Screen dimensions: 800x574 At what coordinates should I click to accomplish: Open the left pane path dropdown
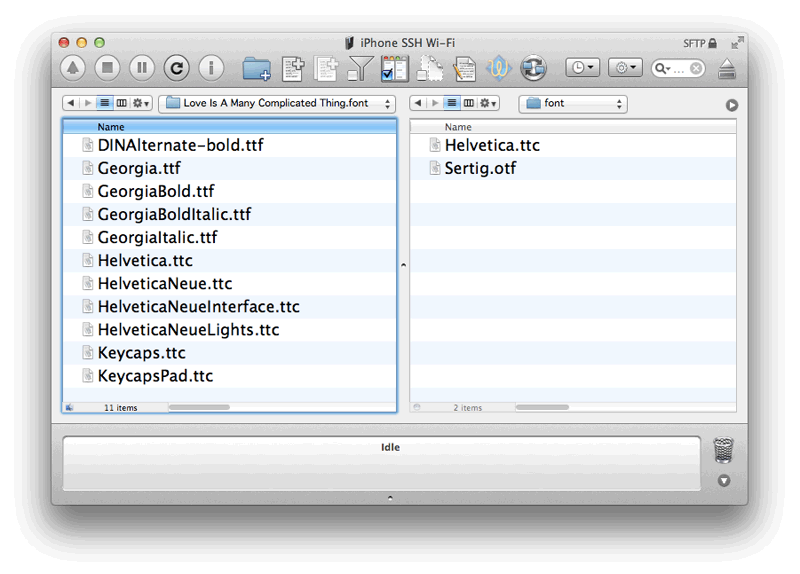point(277,103)
